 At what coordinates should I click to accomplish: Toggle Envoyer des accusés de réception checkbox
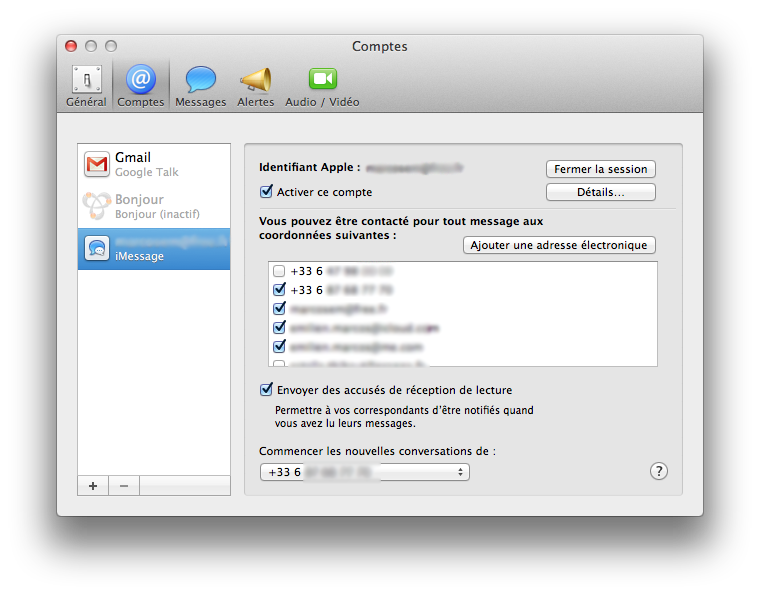[266, 390]
